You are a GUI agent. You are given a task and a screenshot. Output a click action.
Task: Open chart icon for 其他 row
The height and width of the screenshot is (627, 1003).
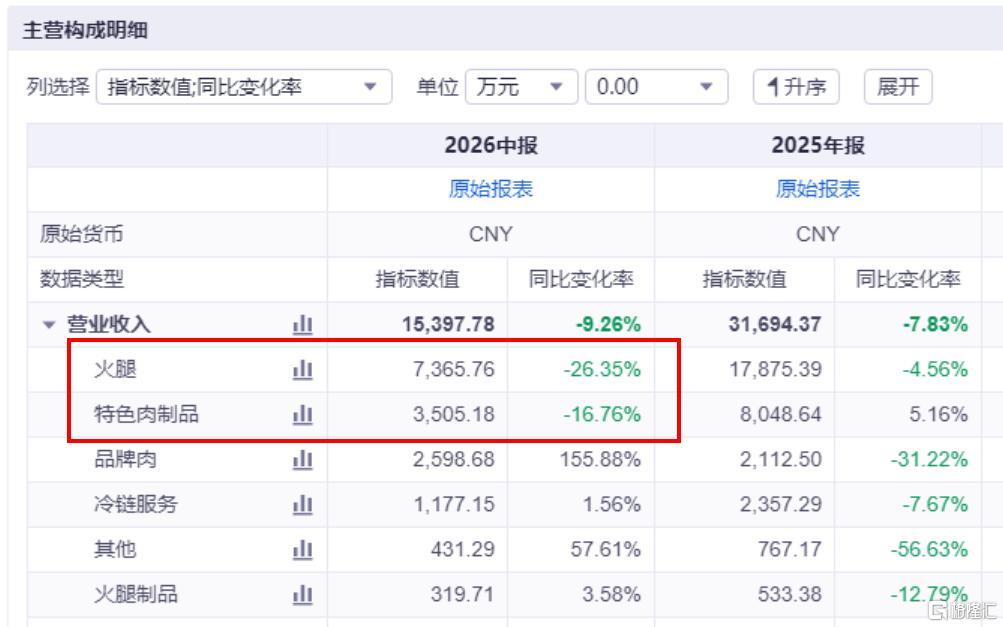tap(303, 550)
